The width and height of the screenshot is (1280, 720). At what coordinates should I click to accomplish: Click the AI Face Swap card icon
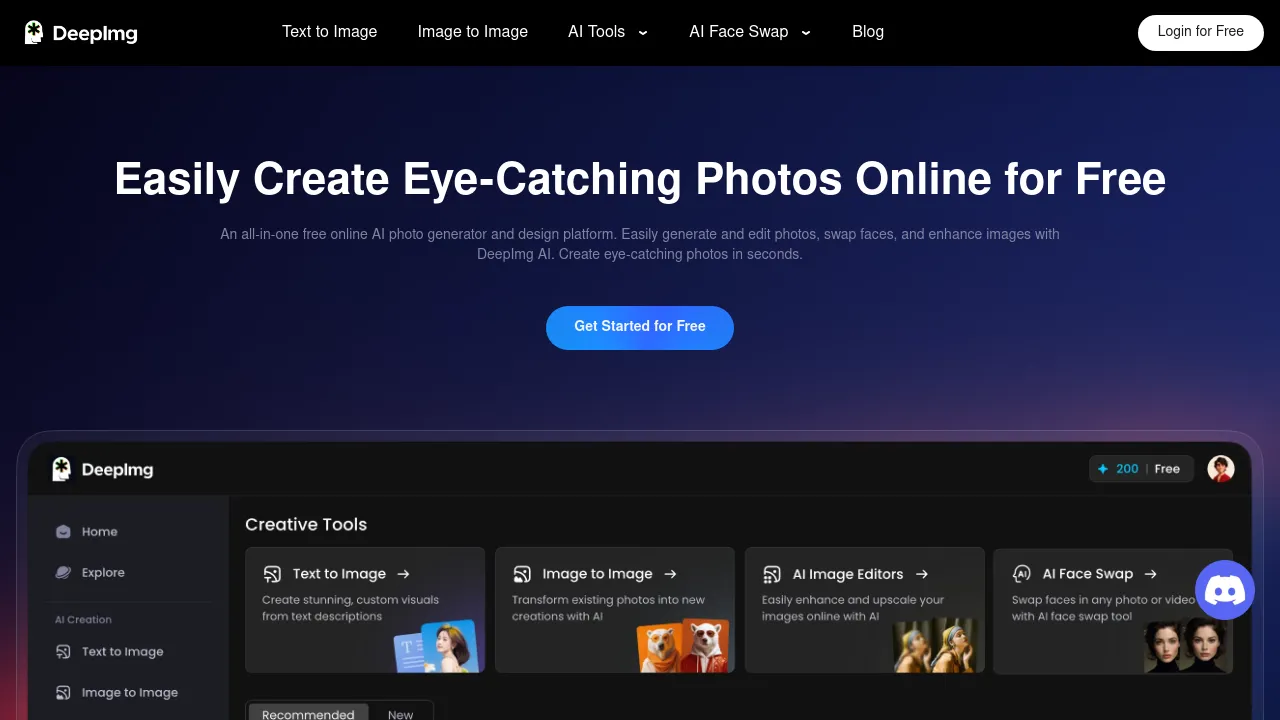(1021, 574)
